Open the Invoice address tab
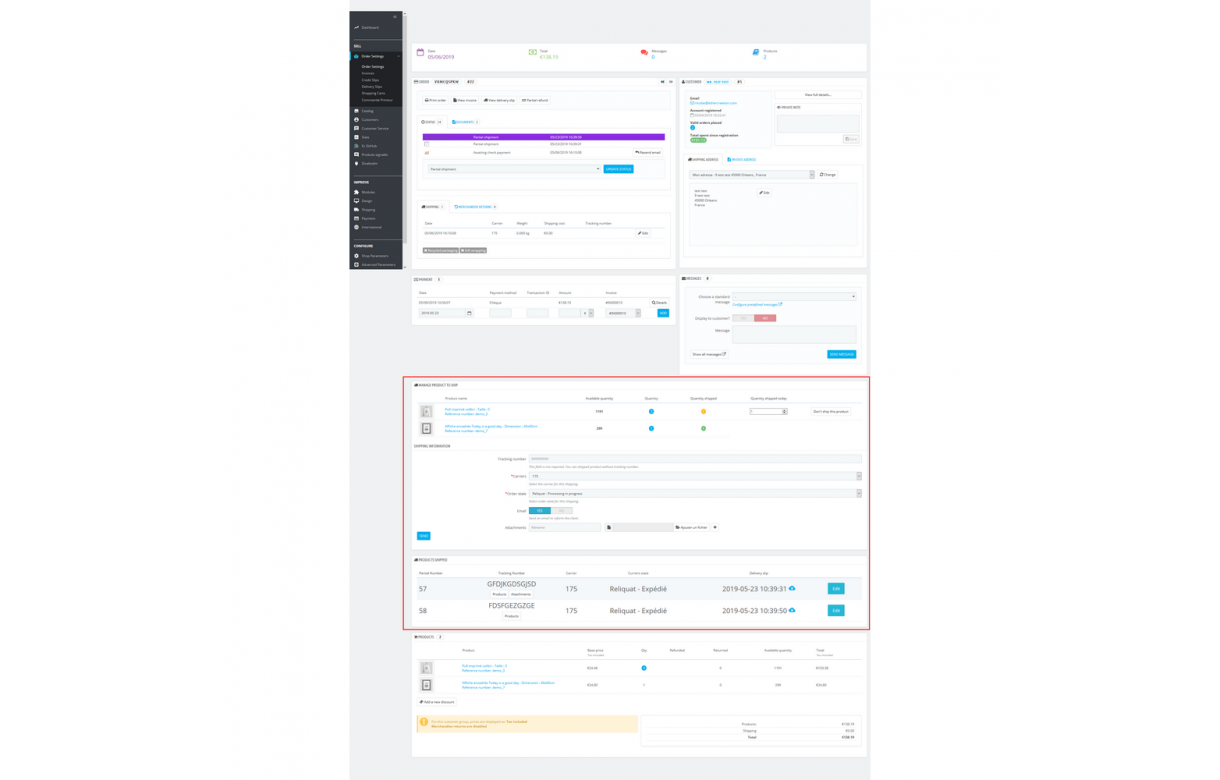This screenshot has height=780, width=1220. 743,160
